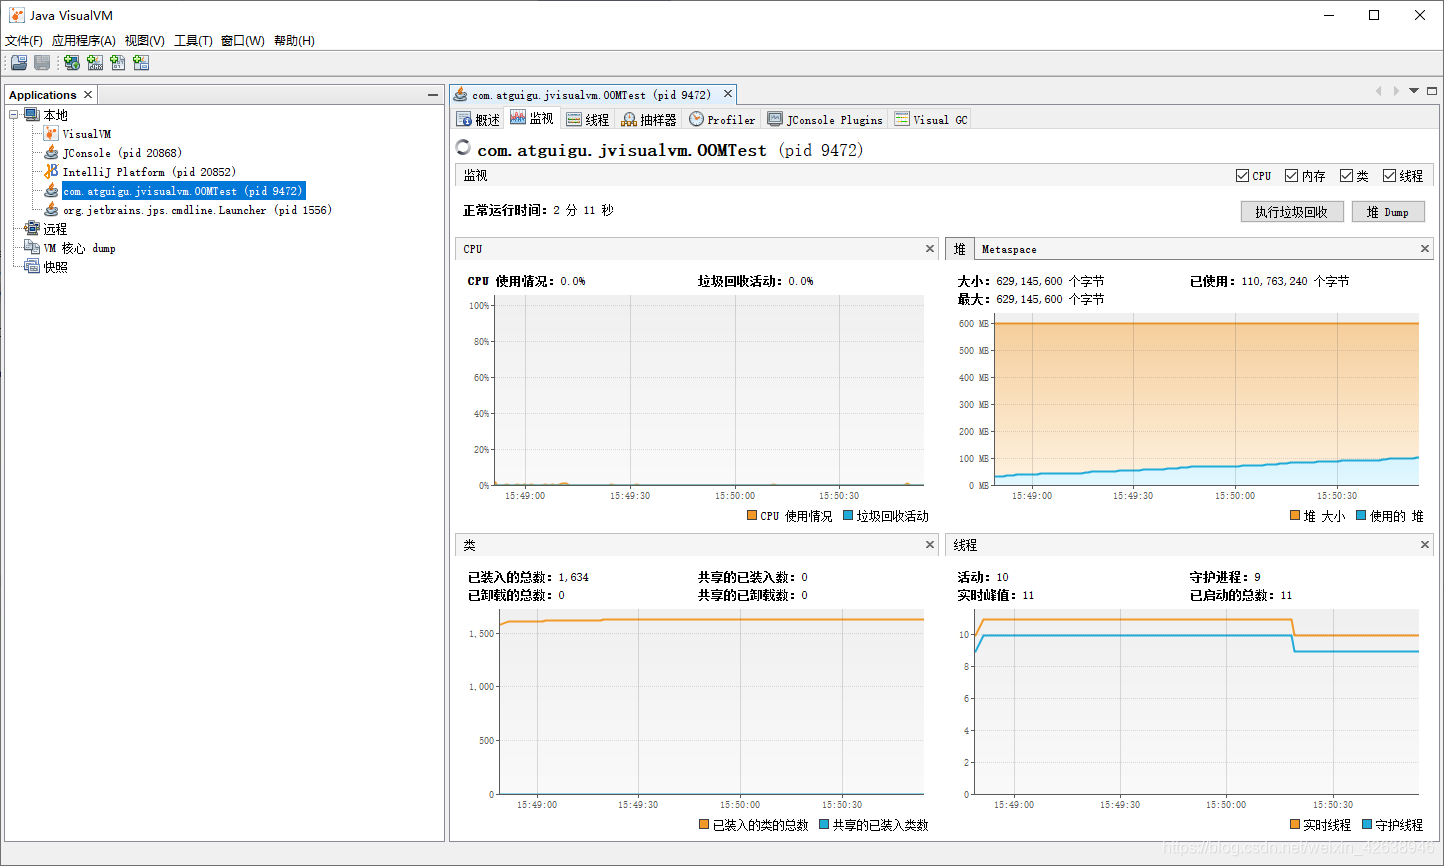Click the 快照 snapshots node icon
Screen dimensions: 1444x866
point(32,266)
